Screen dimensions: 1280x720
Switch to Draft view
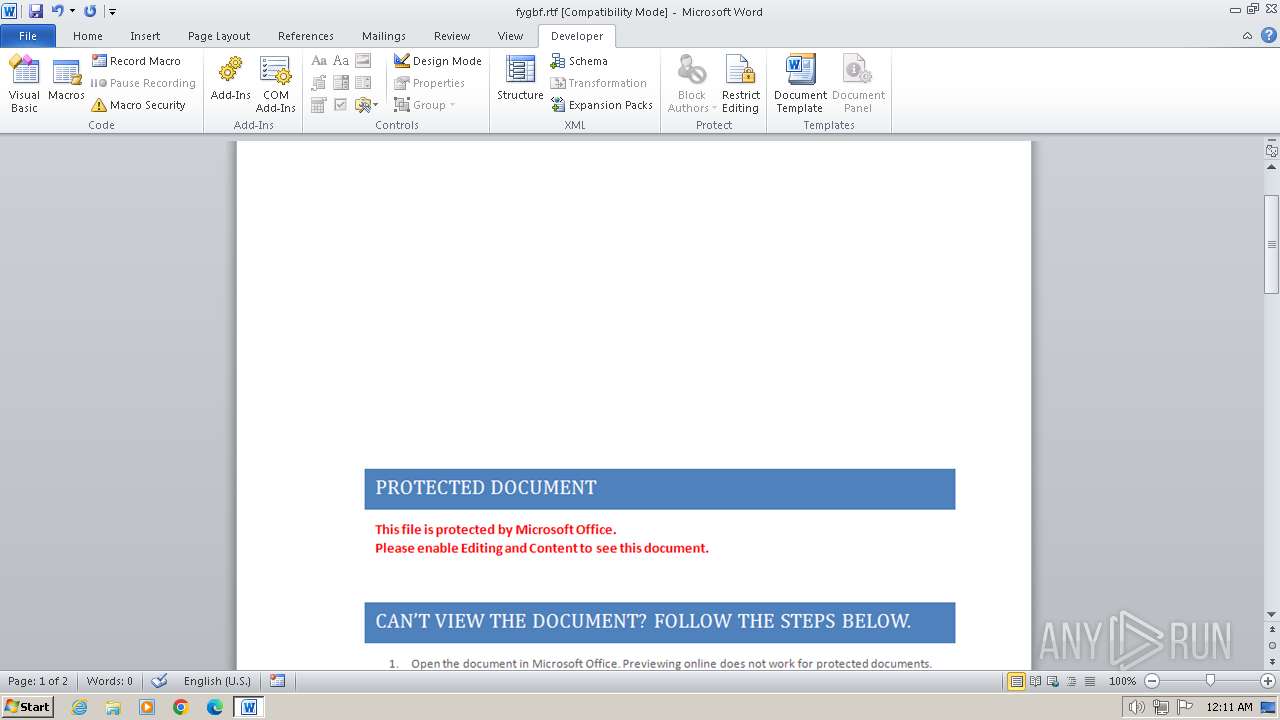tap(1089, 681)
